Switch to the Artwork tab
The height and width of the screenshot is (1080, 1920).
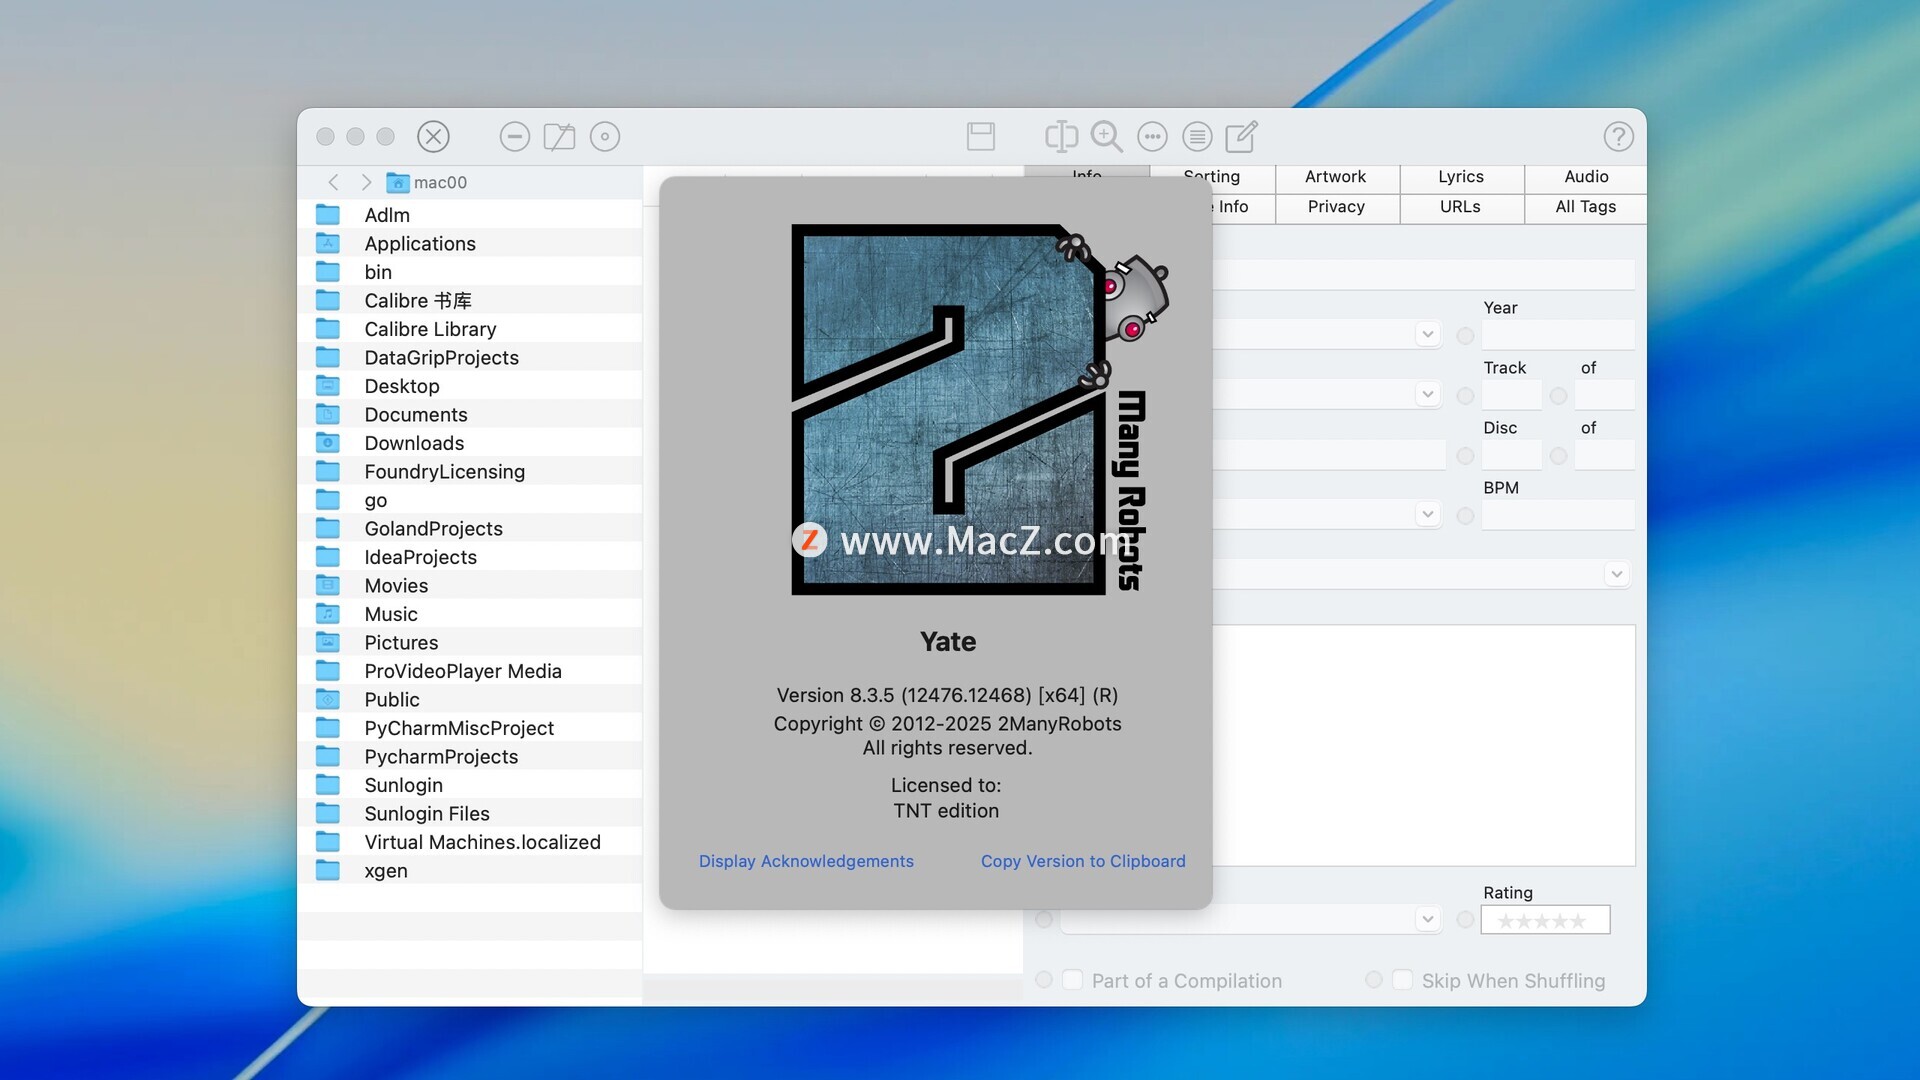[x=1335, y=177]
